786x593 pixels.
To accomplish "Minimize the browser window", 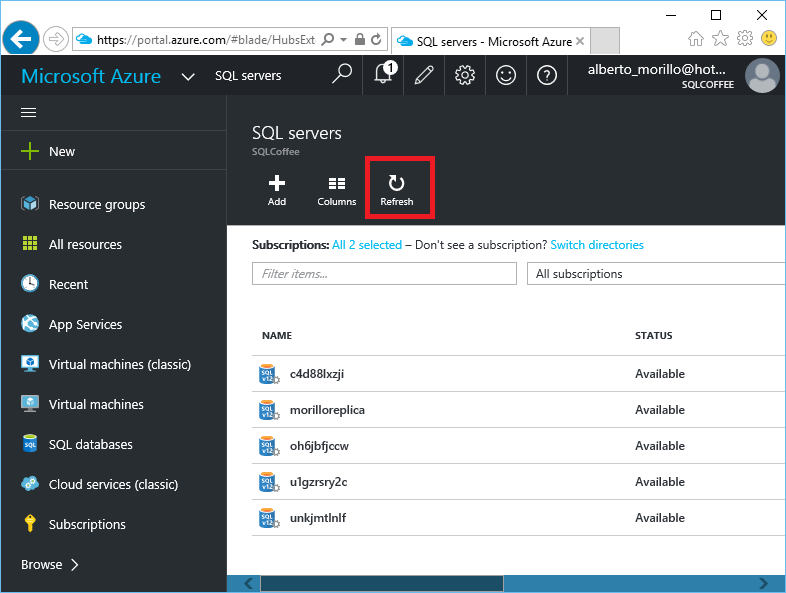I will (671, 16).
